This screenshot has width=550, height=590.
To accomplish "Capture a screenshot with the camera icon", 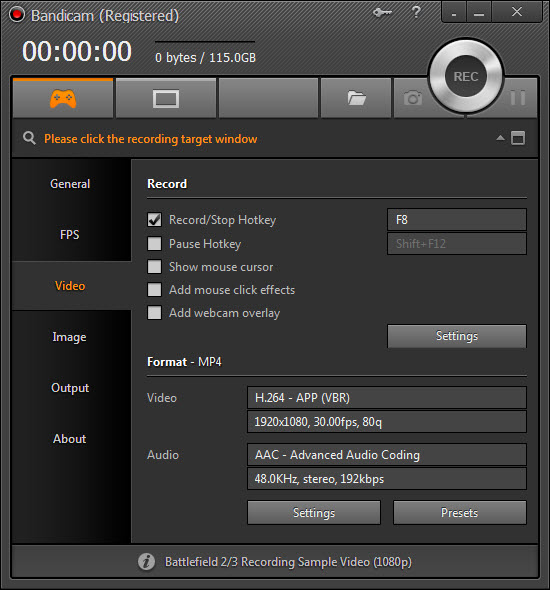I will (413, 98).
